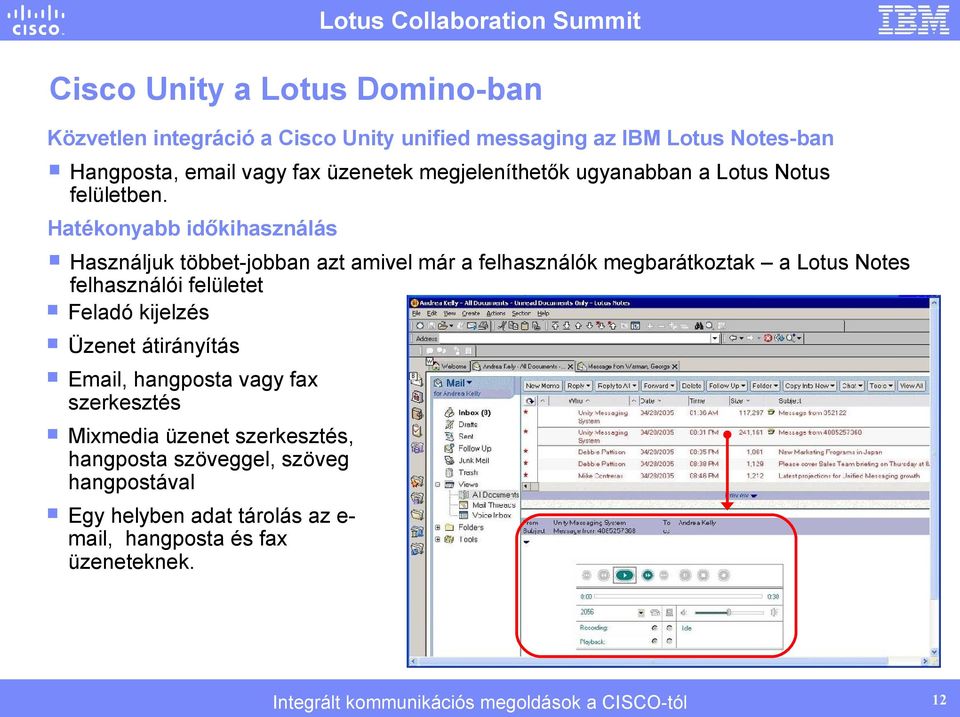Switch to Message from Warman, George tab

pos(628,366)
